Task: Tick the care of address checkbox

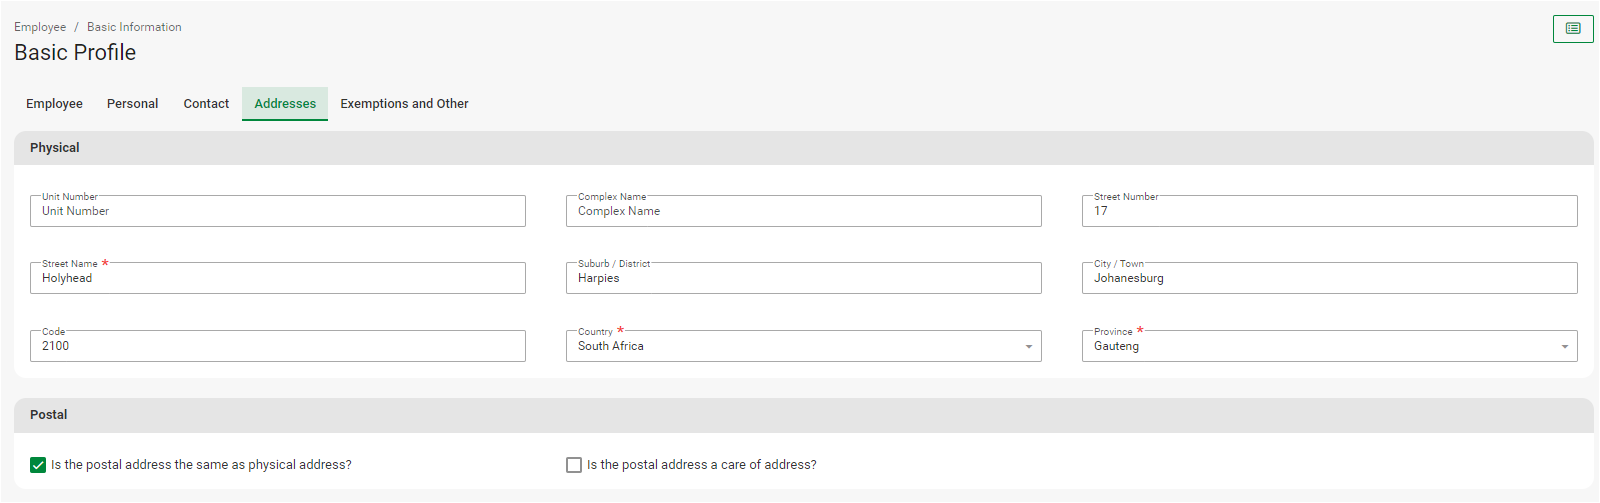Action: tap(574, 465)
